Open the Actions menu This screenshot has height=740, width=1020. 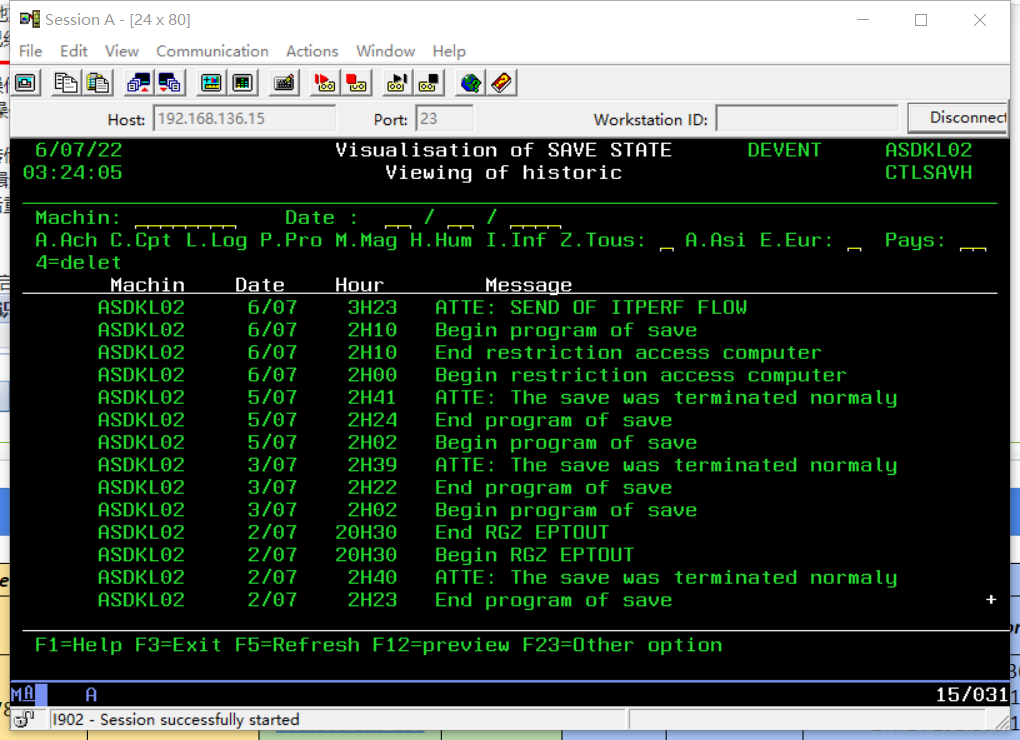pos(312,51)
